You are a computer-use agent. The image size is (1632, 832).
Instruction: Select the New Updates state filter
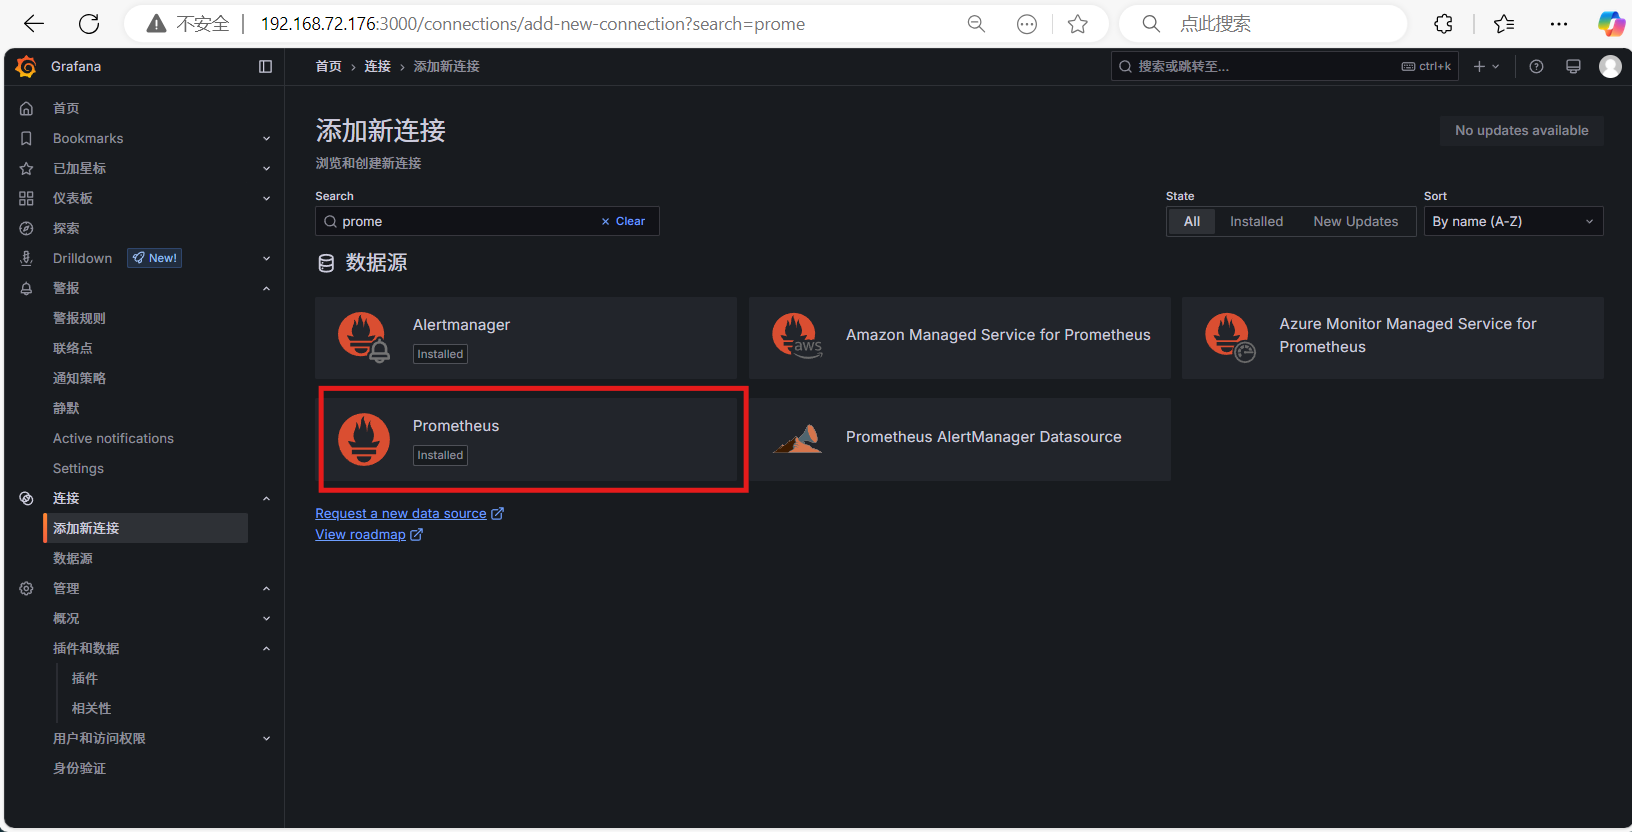pos(1356,221)
